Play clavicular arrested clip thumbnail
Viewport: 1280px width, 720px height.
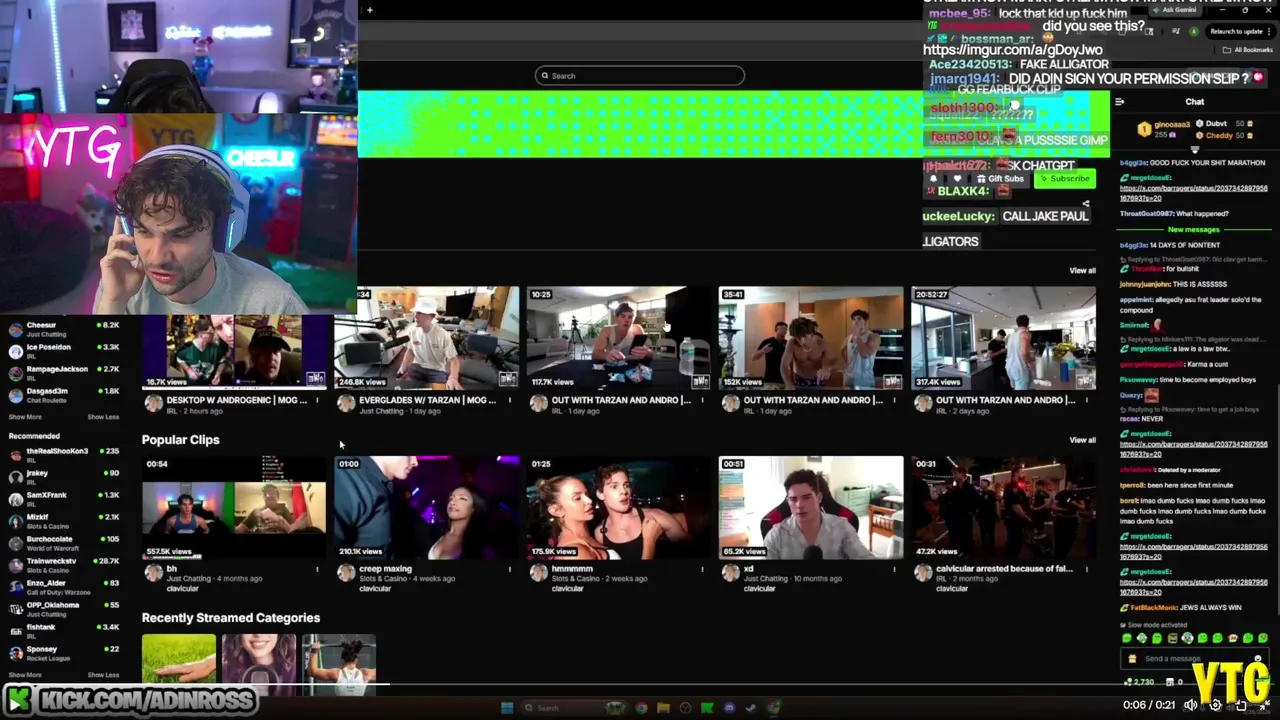(x=1003, y=508)
